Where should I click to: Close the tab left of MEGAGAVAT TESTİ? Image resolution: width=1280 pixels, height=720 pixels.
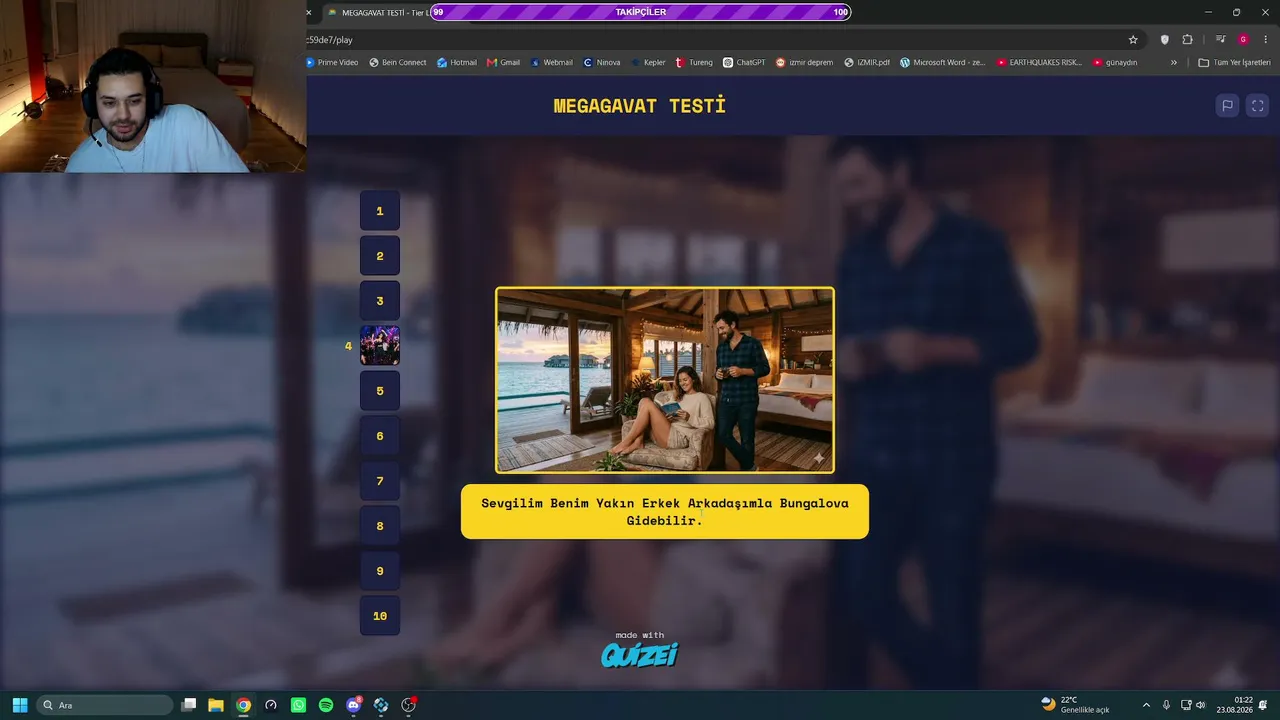point(309,12)
